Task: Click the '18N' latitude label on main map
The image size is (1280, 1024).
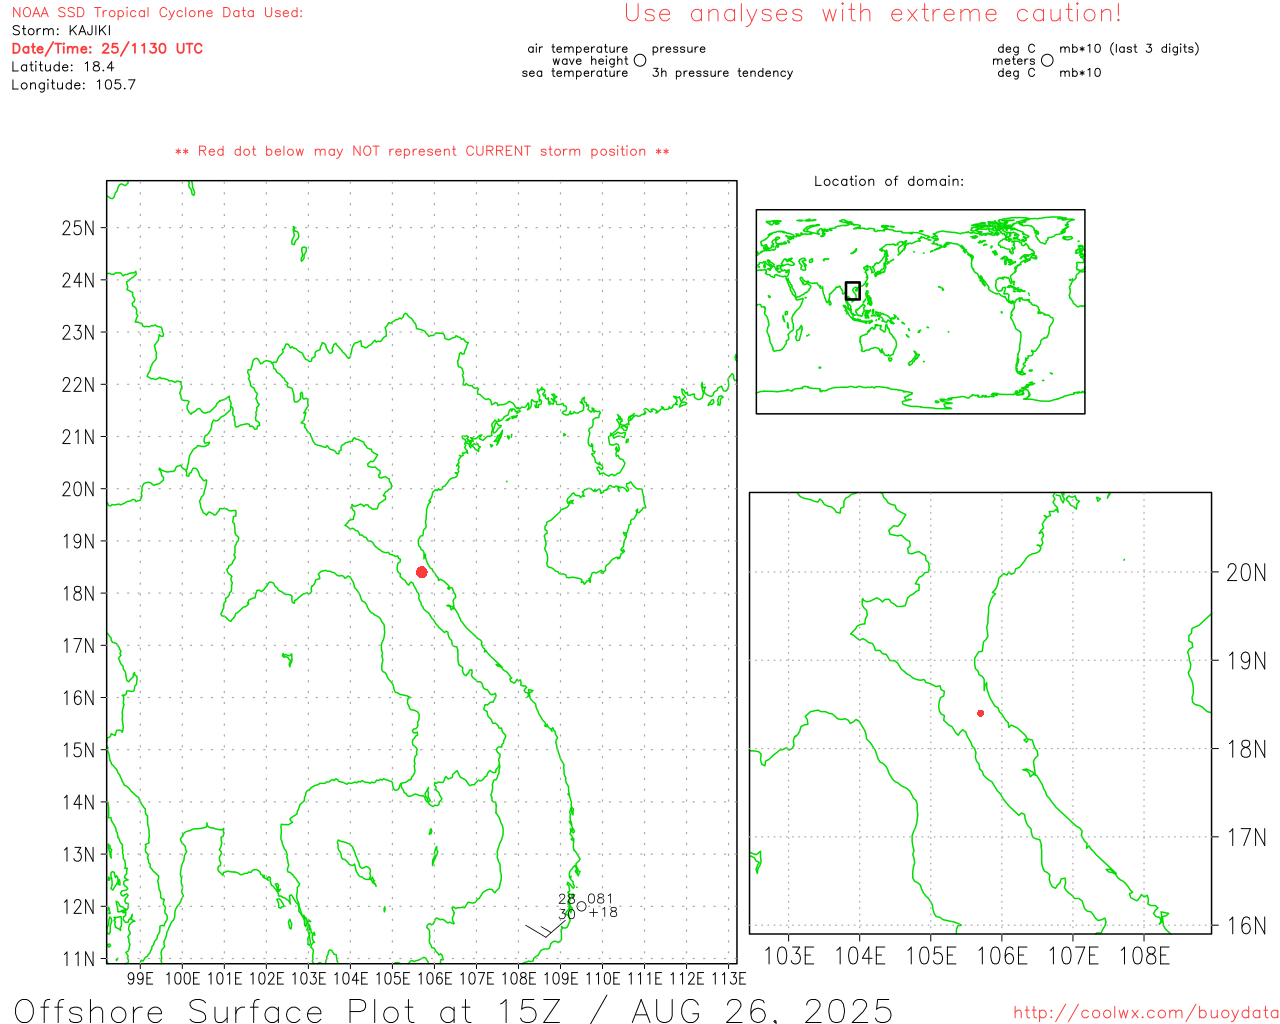Action: point(78,594)
